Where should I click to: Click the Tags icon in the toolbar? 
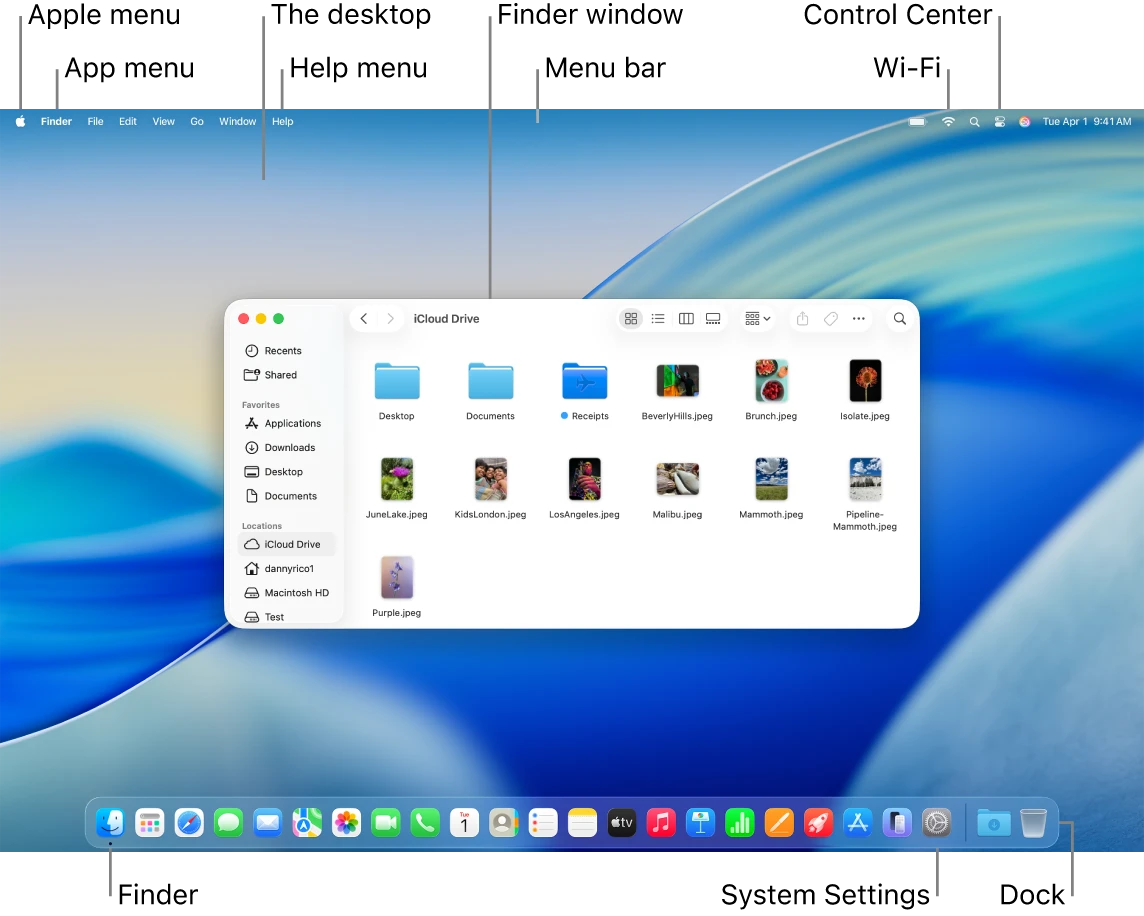point(830,318)
